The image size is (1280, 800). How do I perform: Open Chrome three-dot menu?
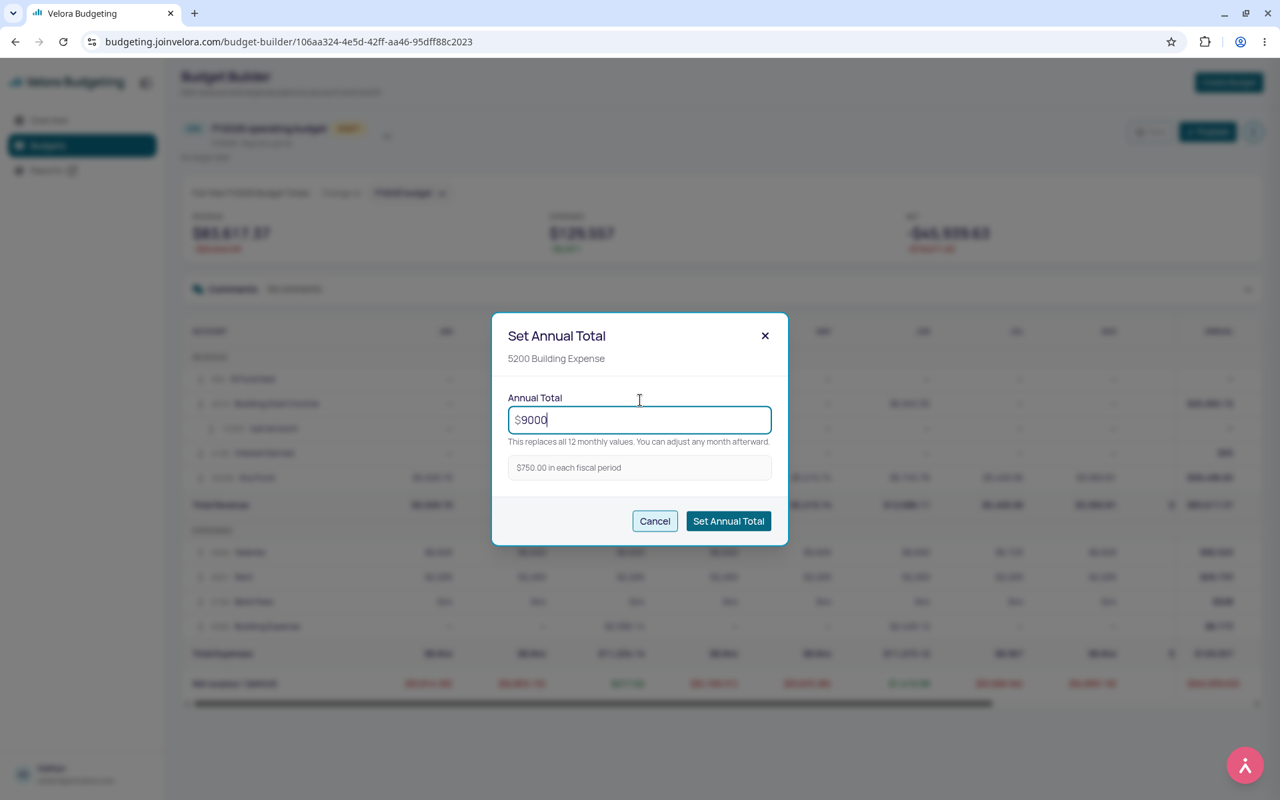[1264, 42]
